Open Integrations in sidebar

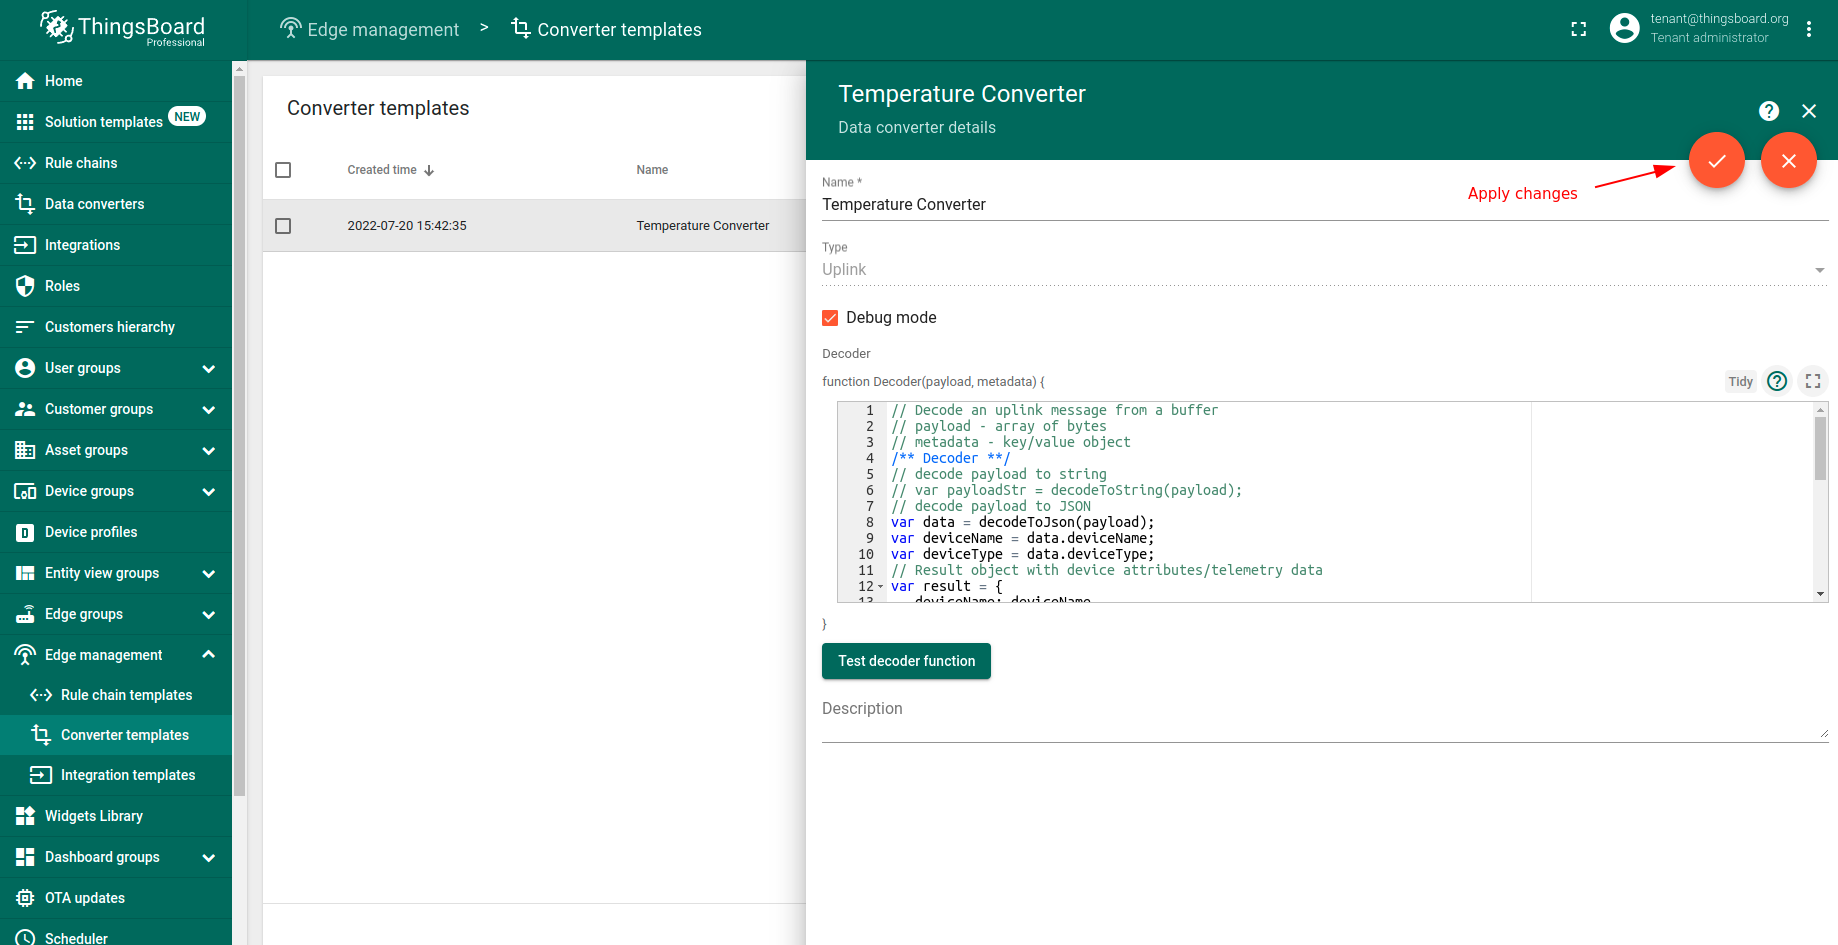coord(116,245)
